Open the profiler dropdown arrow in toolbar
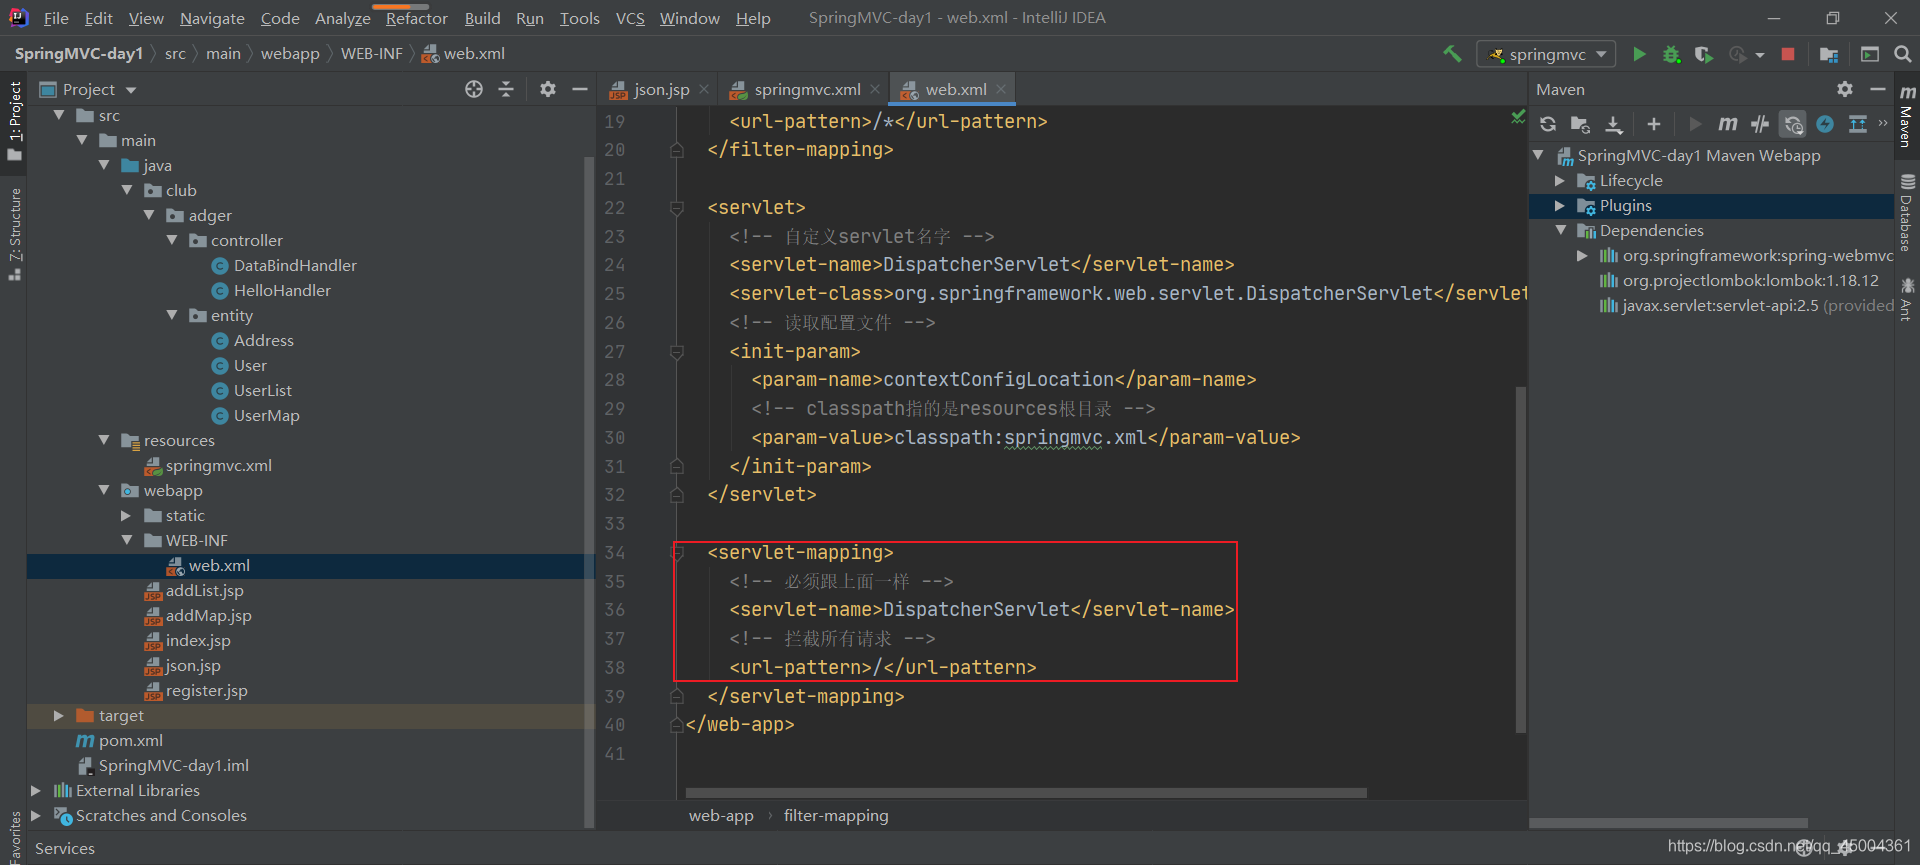The image size is (1920, 865). pos(1759,55)
